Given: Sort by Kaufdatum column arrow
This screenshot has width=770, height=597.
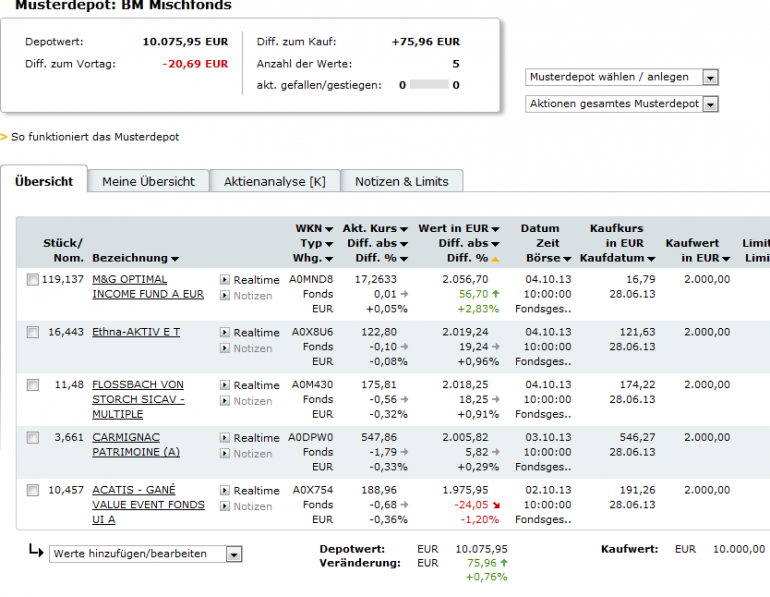Looking at the screenshot, I should coord(651,259).
